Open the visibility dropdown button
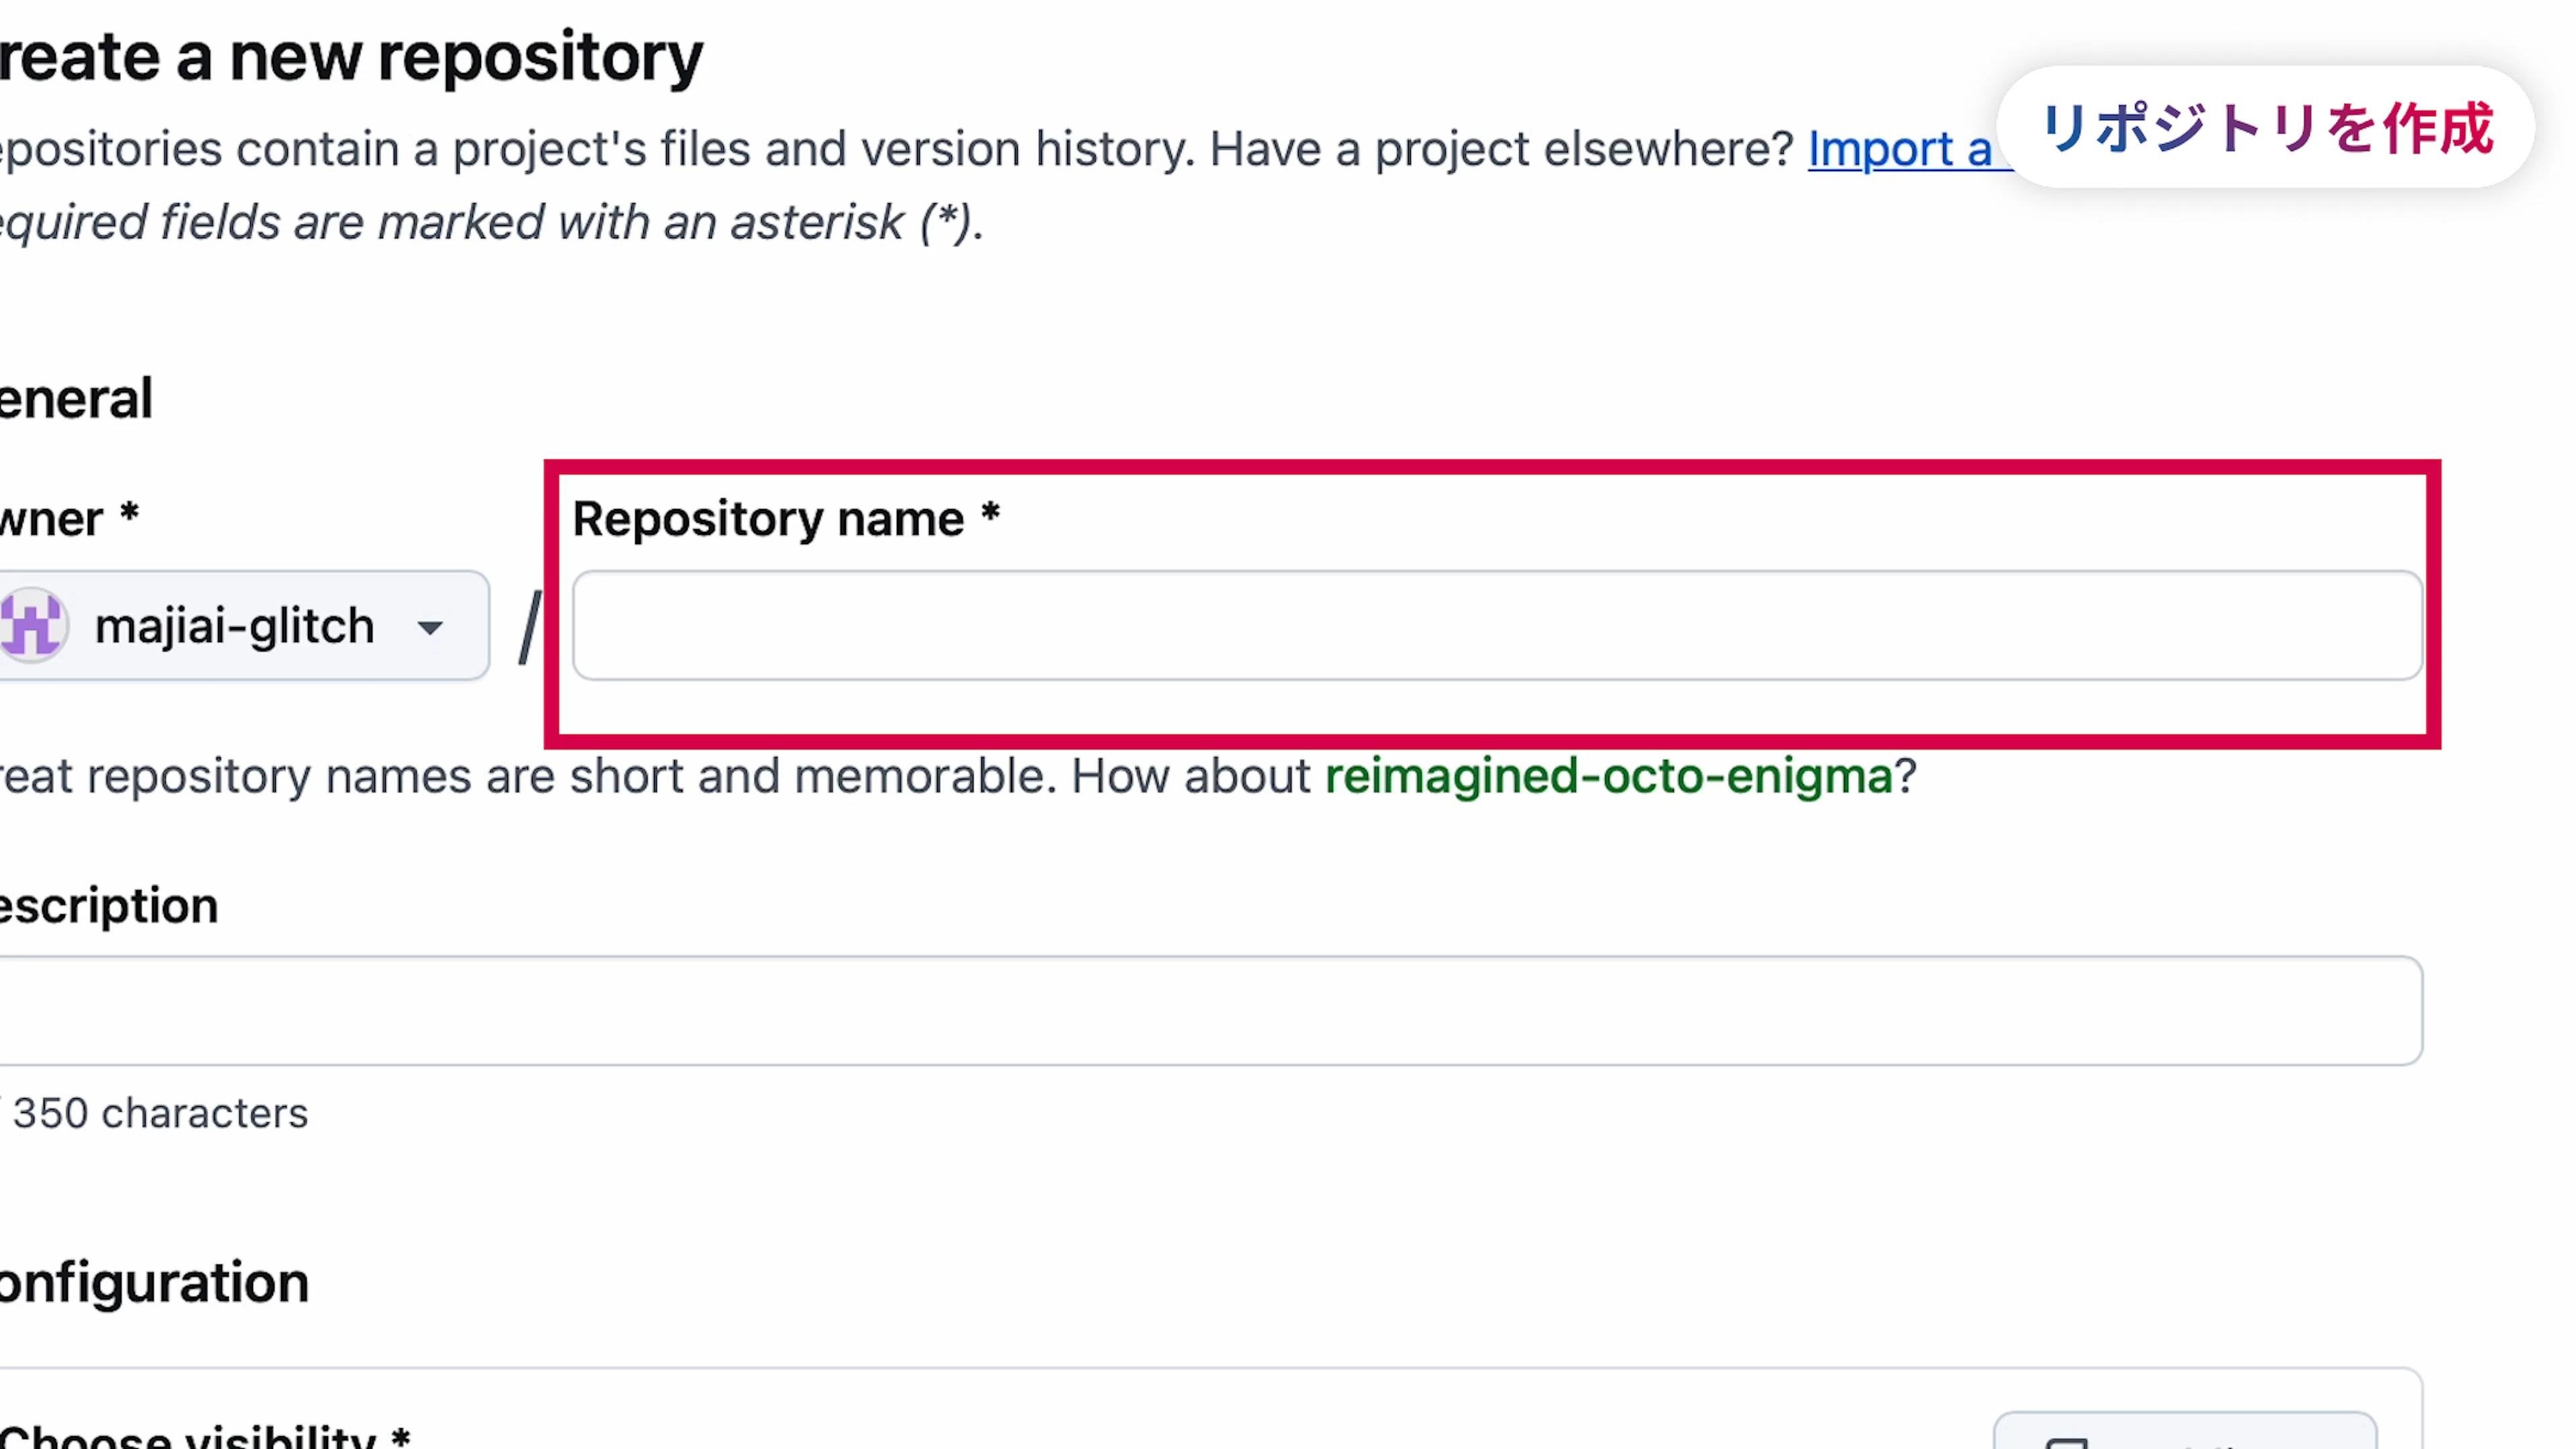 point(2184,1432)
